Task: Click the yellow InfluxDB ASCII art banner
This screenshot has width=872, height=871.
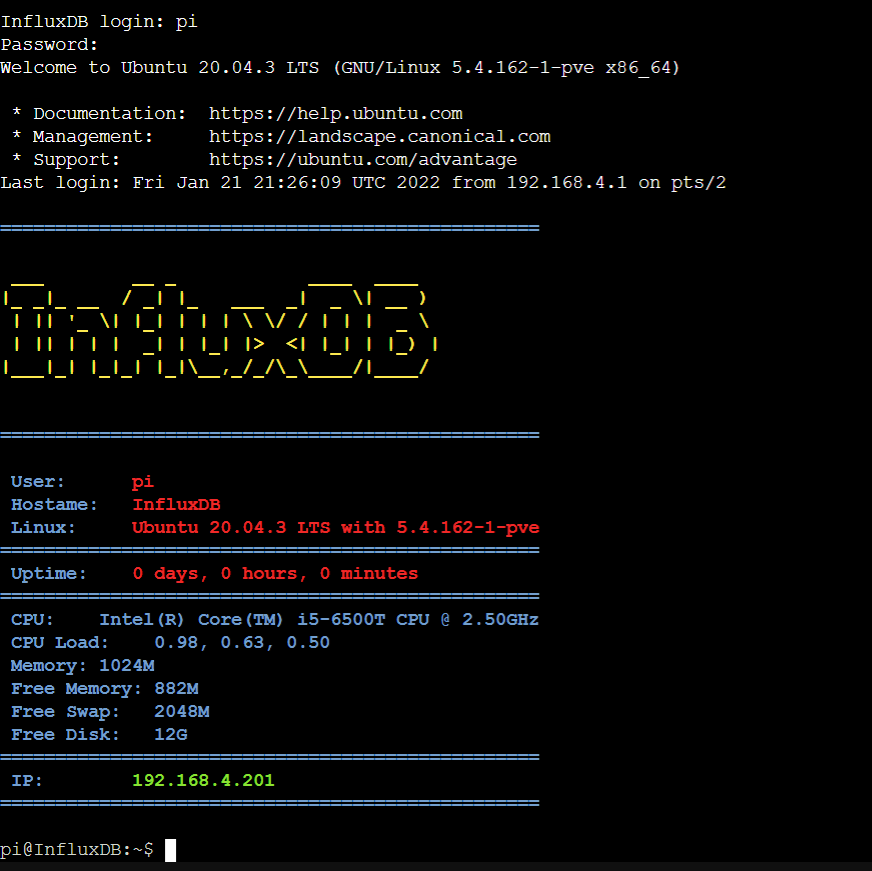Action: [221, 330]
